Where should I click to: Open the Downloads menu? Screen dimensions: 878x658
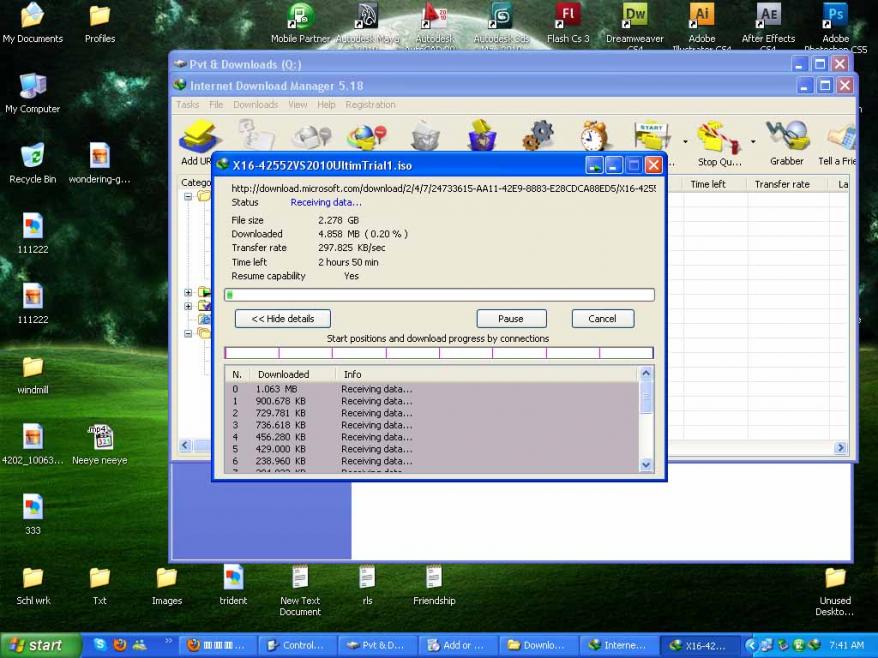(x=255, y=105)
